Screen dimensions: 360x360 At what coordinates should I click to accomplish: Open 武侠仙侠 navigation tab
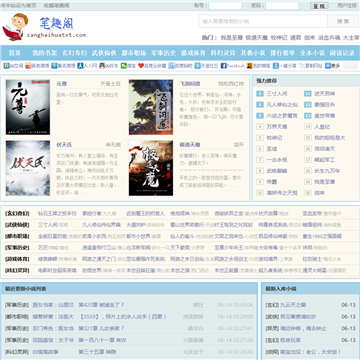point(104,53)
